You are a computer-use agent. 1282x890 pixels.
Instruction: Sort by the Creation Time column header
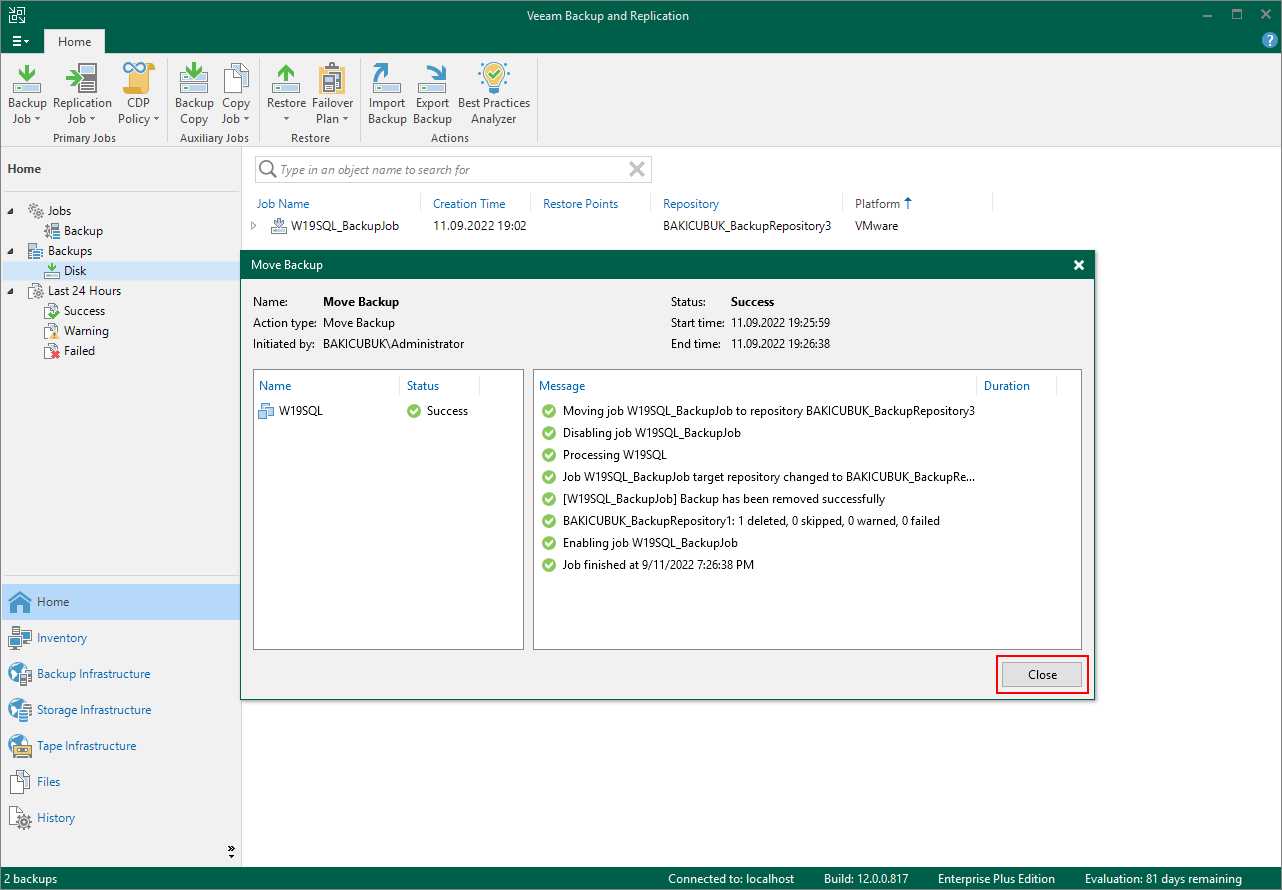coord(469,204)
